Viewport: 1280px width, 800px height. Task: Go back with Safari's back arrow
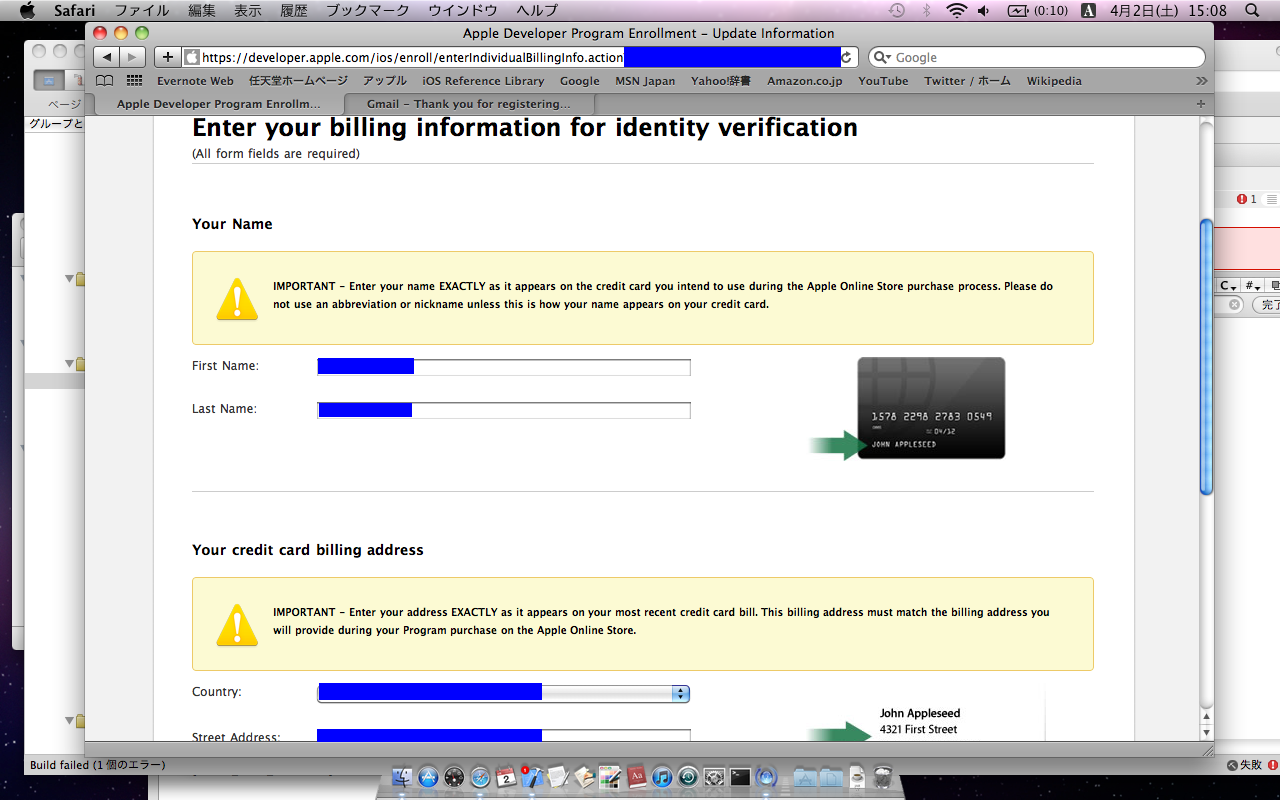108,57
